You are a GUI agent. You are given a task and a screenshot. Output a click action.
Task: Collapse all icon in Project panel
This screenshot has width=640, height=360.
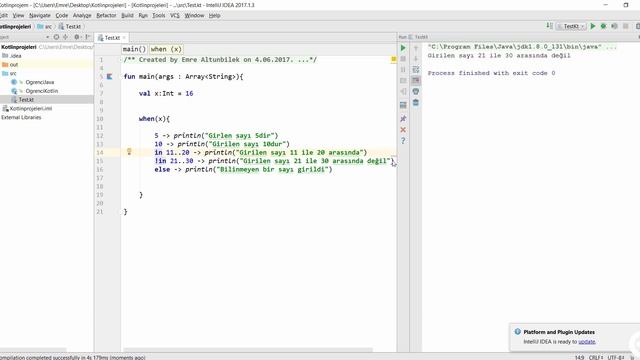(66, 37)
